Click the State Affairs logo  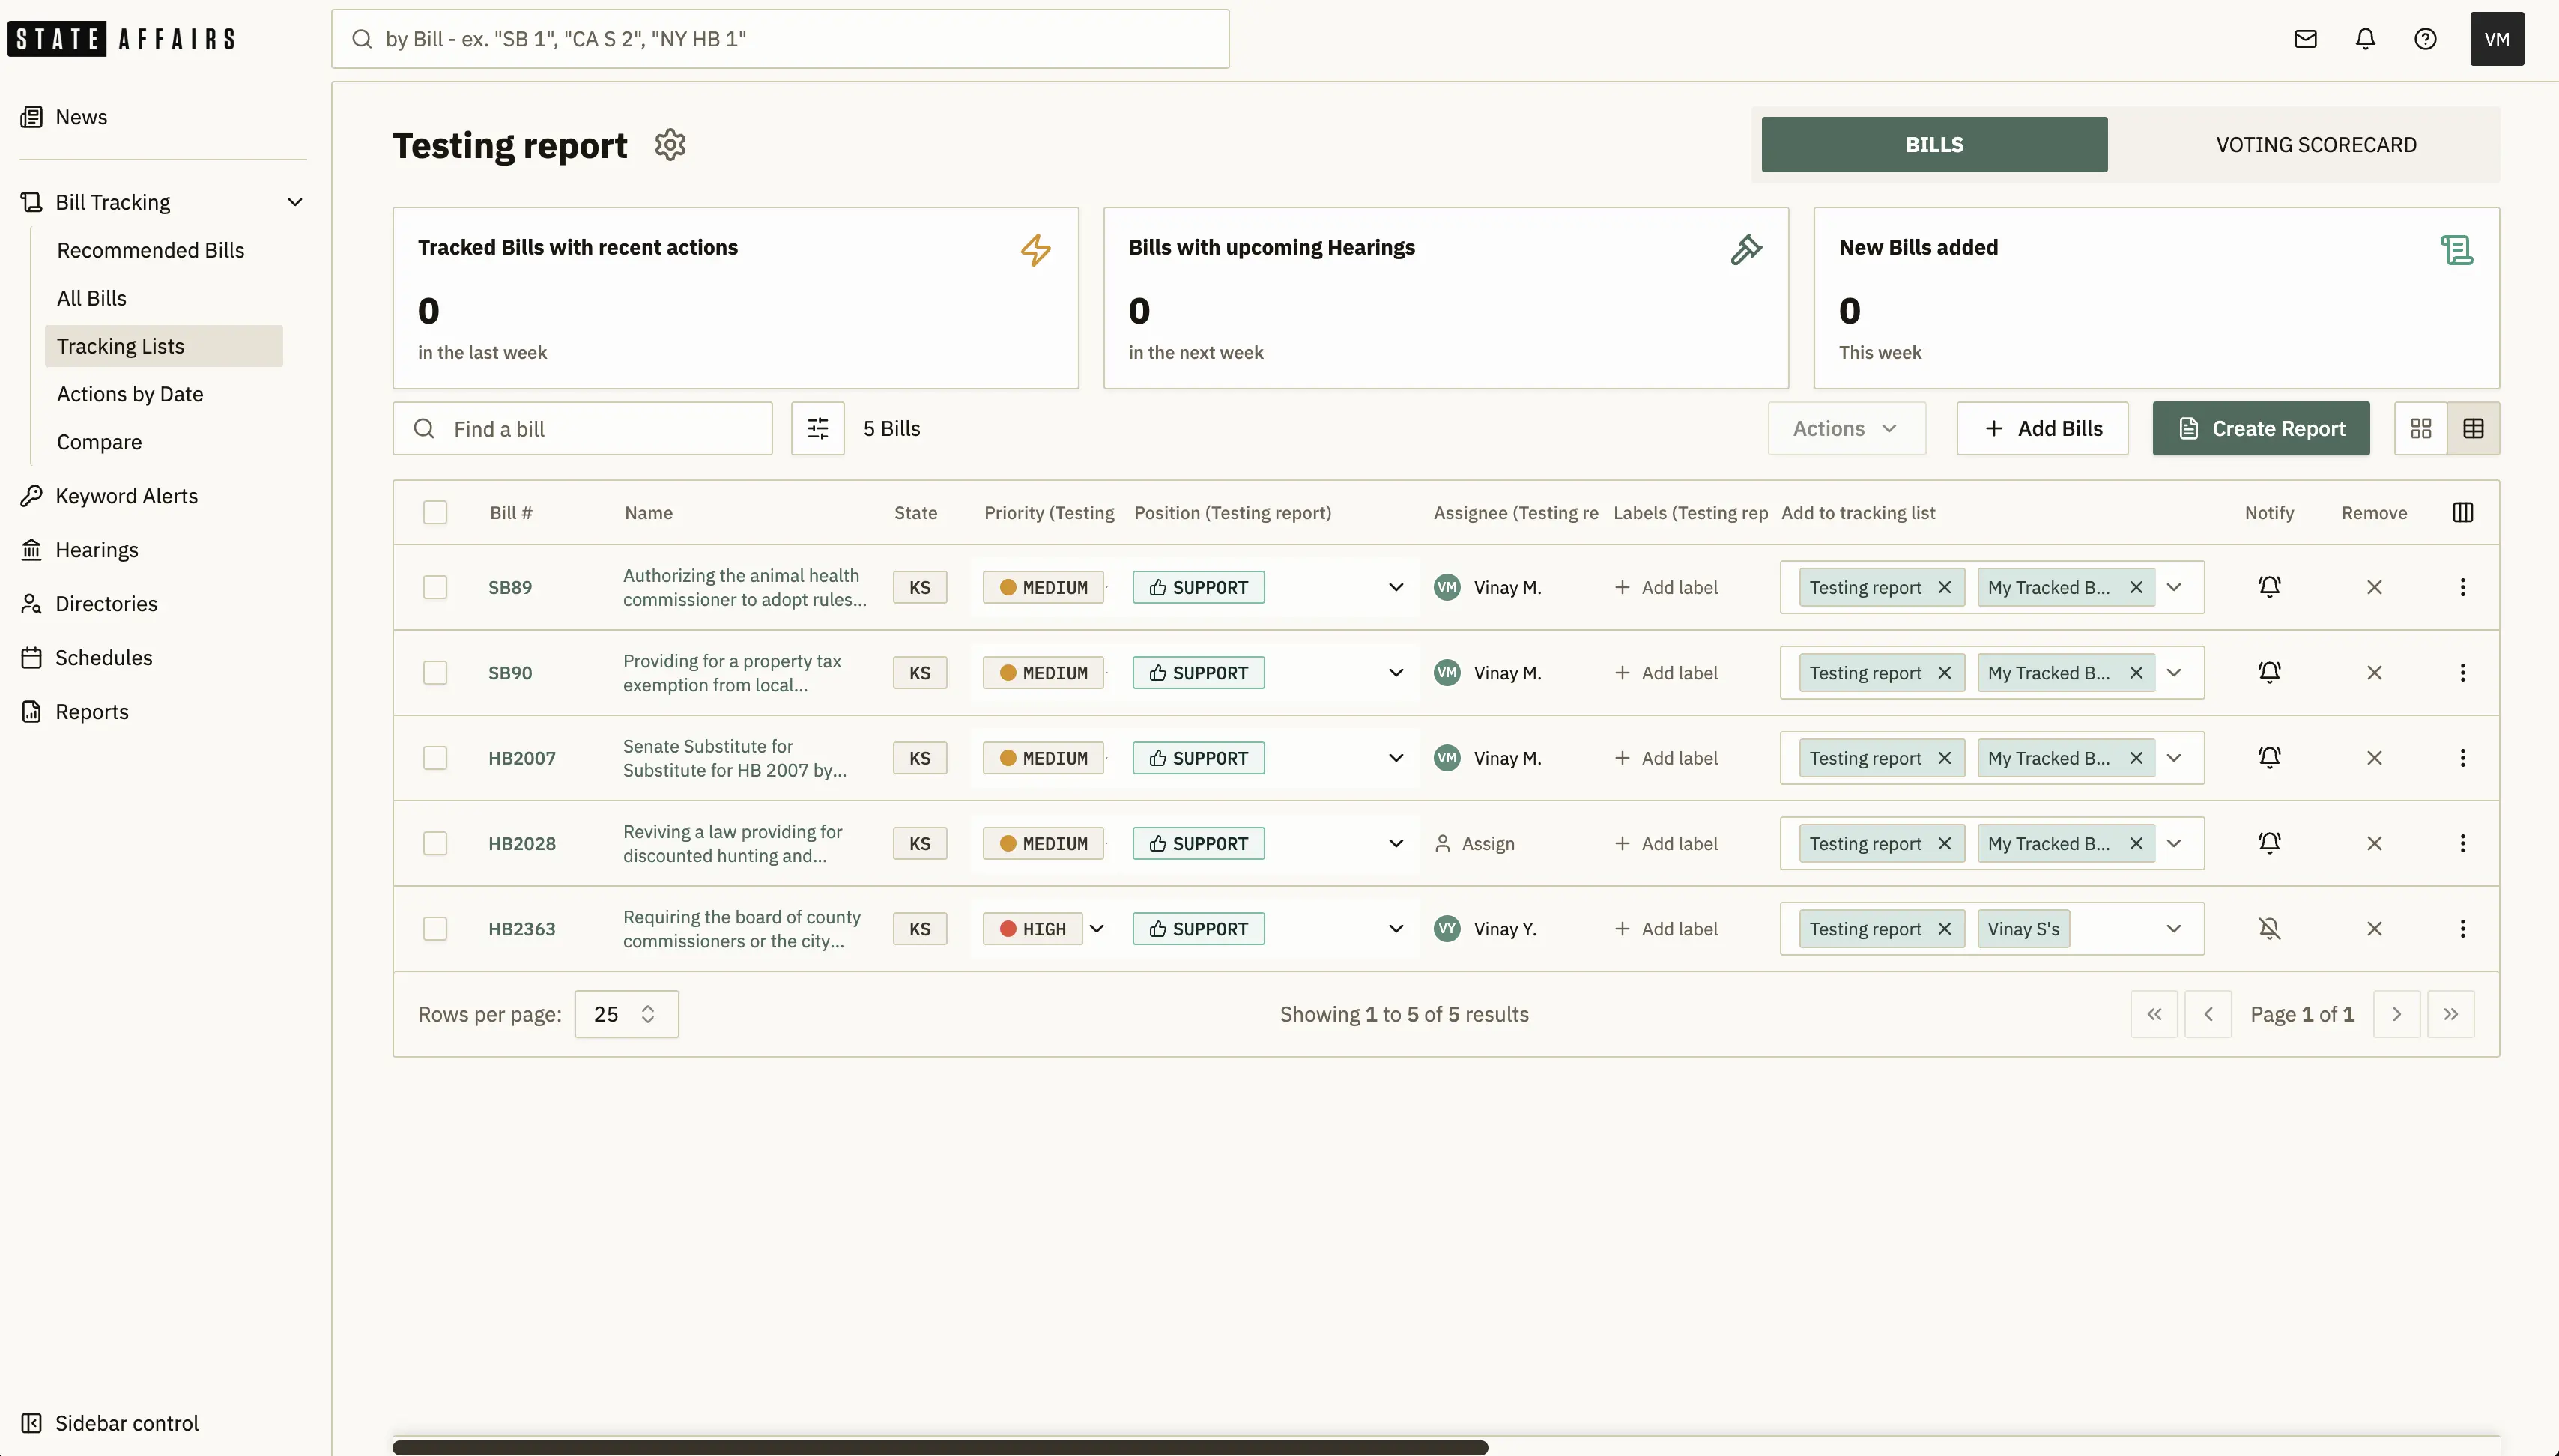[x=121, y=39]
